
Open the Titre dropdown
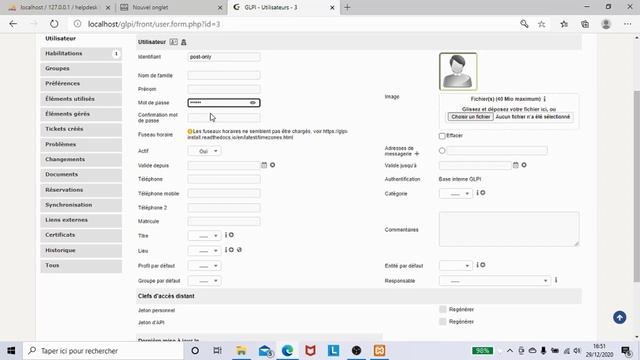[204, 236]
